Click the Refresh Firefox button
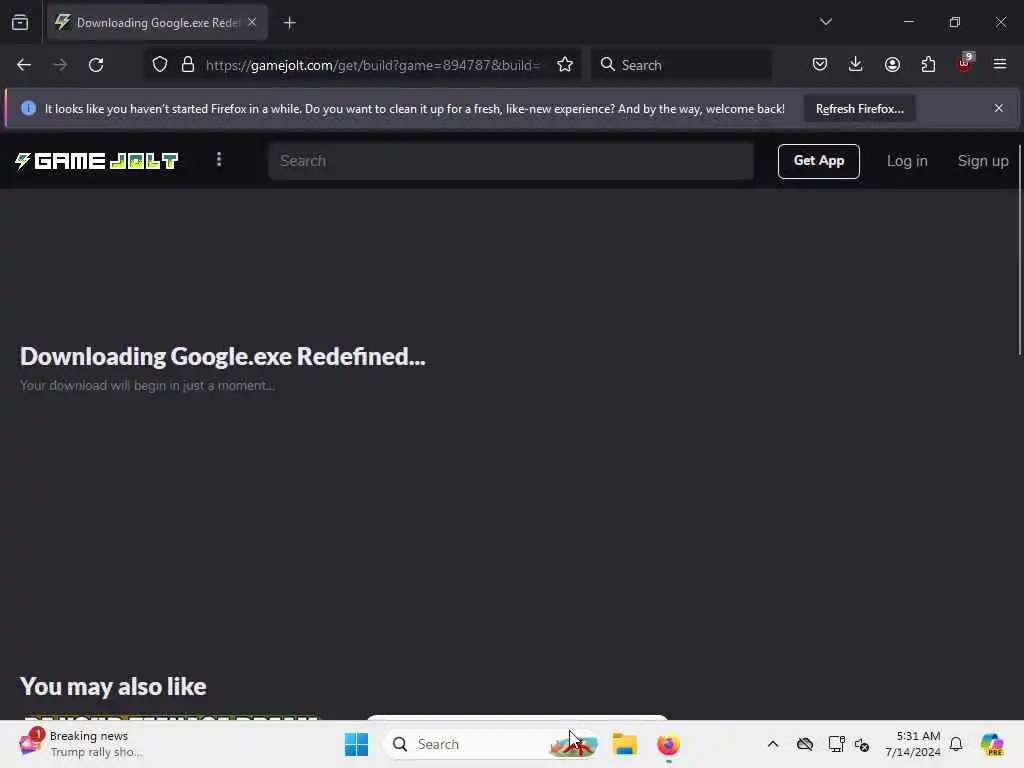1024x768 pixels. [x=859, y=108]
